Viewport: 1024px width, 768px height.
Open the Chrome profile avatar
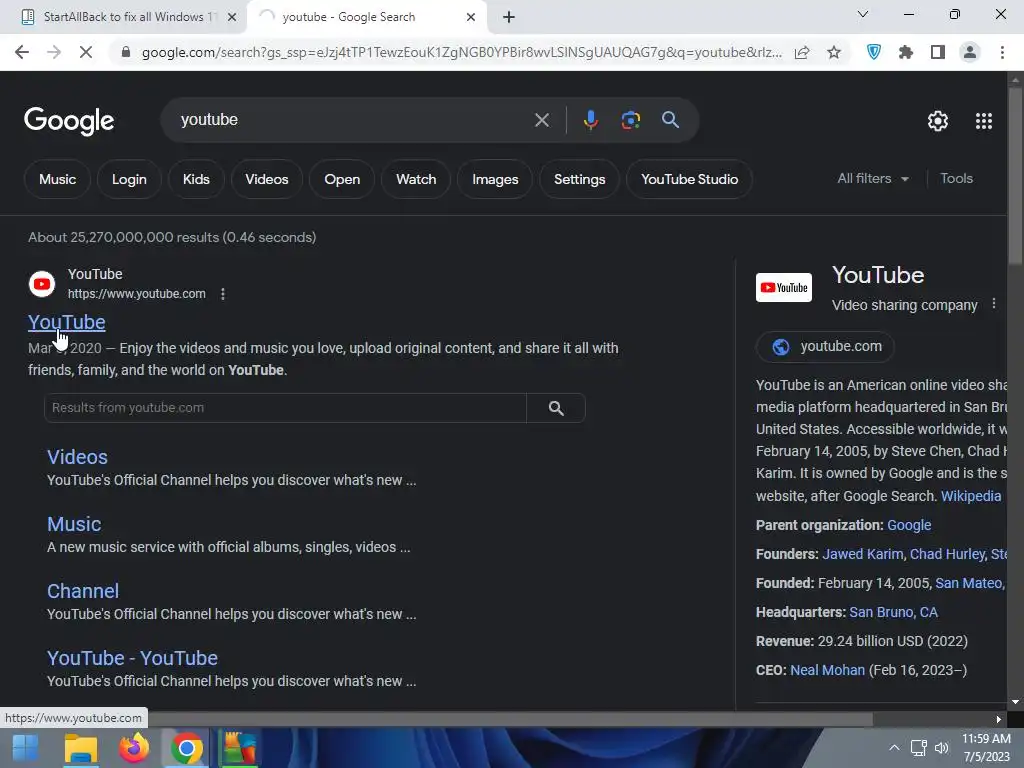[x=970, y=52]
